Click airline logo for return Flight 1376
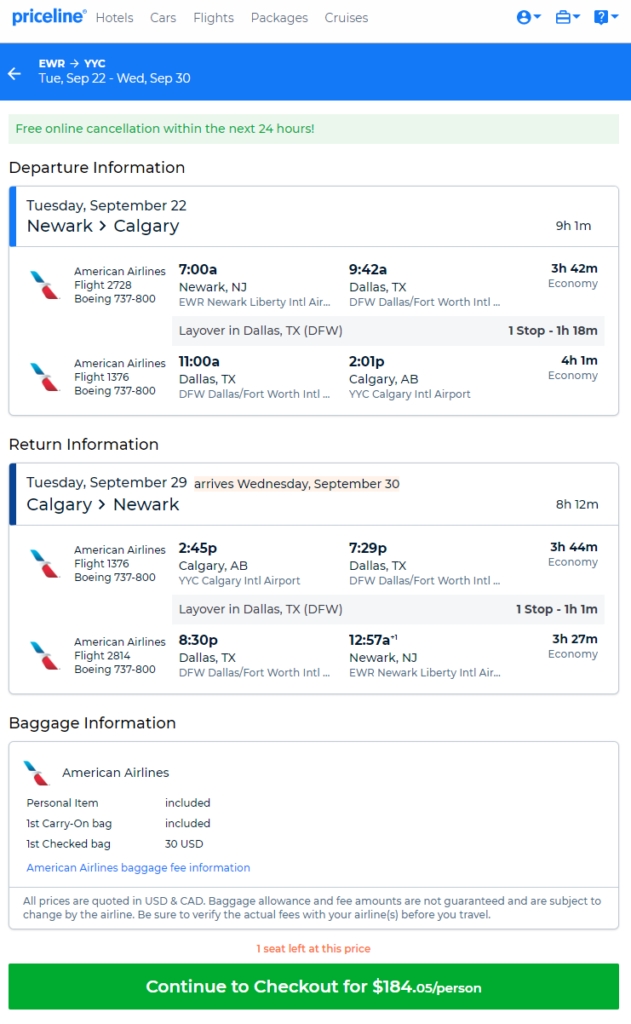Viewport: 631px width, 1024px height. pos(45,563)
